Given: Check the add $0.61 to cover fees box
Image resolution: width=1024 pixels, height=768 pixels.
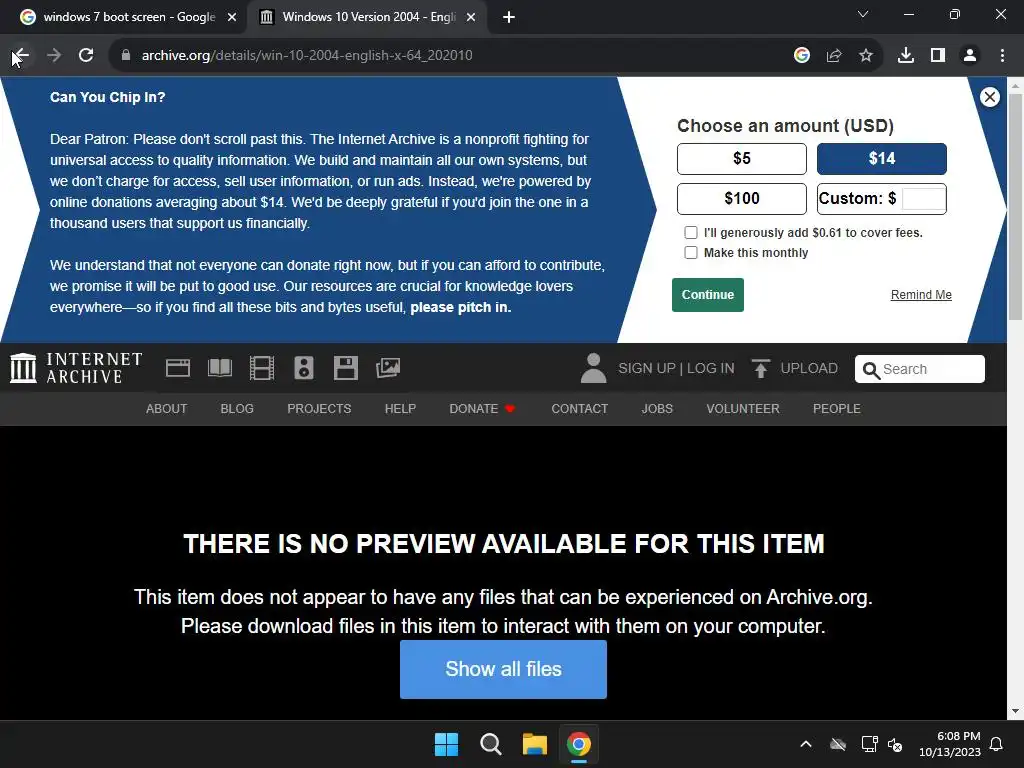Looking at the screenshot, I should (x=690, y=232).
